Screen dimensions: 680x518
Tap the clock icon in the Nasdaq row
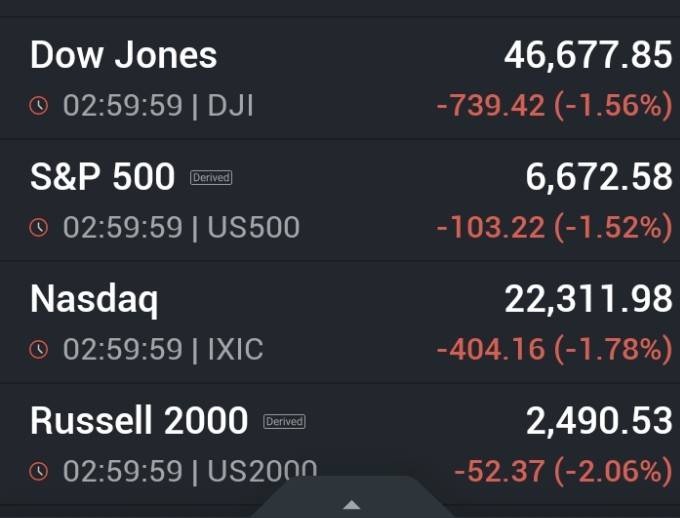pos(39,349)
